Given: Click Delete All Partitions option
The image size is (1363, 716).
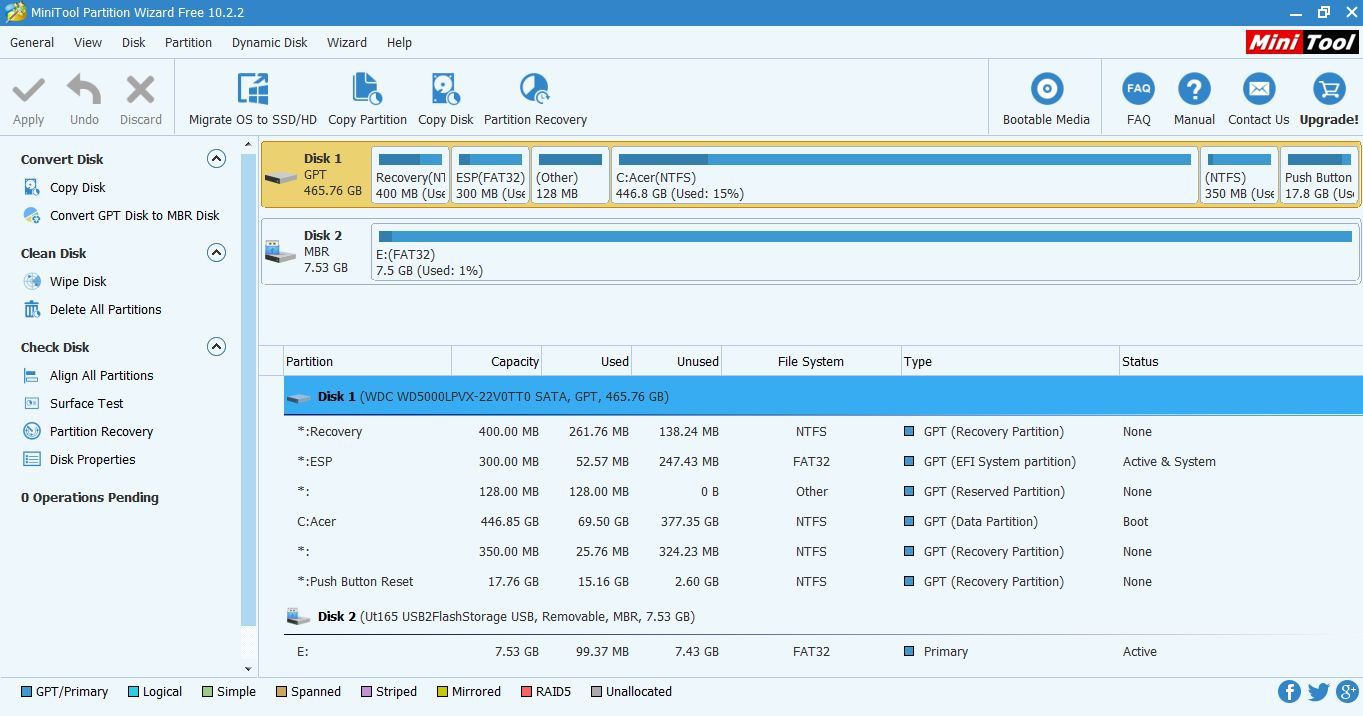Looking at the screenshot, I should click(x=105, y=309).
